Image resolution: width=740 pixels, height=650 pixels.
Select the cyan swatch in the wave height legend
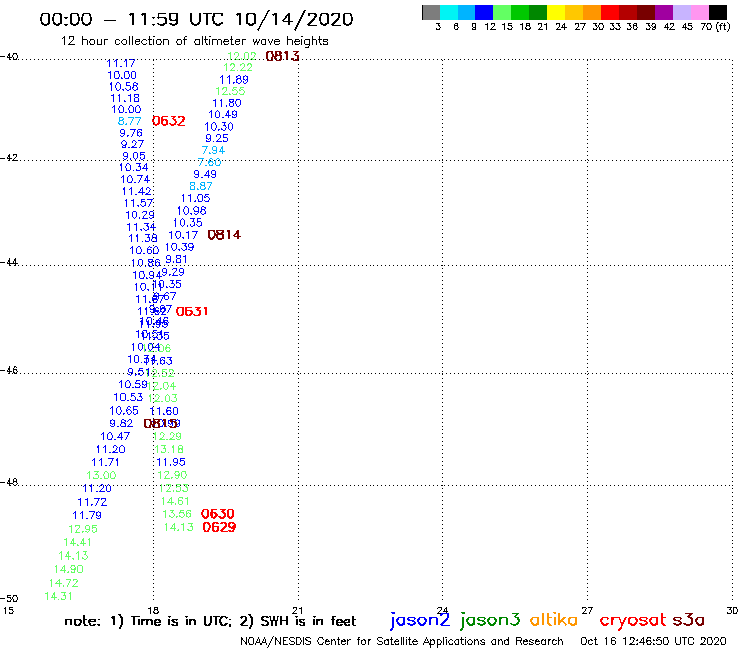(449, 12)
